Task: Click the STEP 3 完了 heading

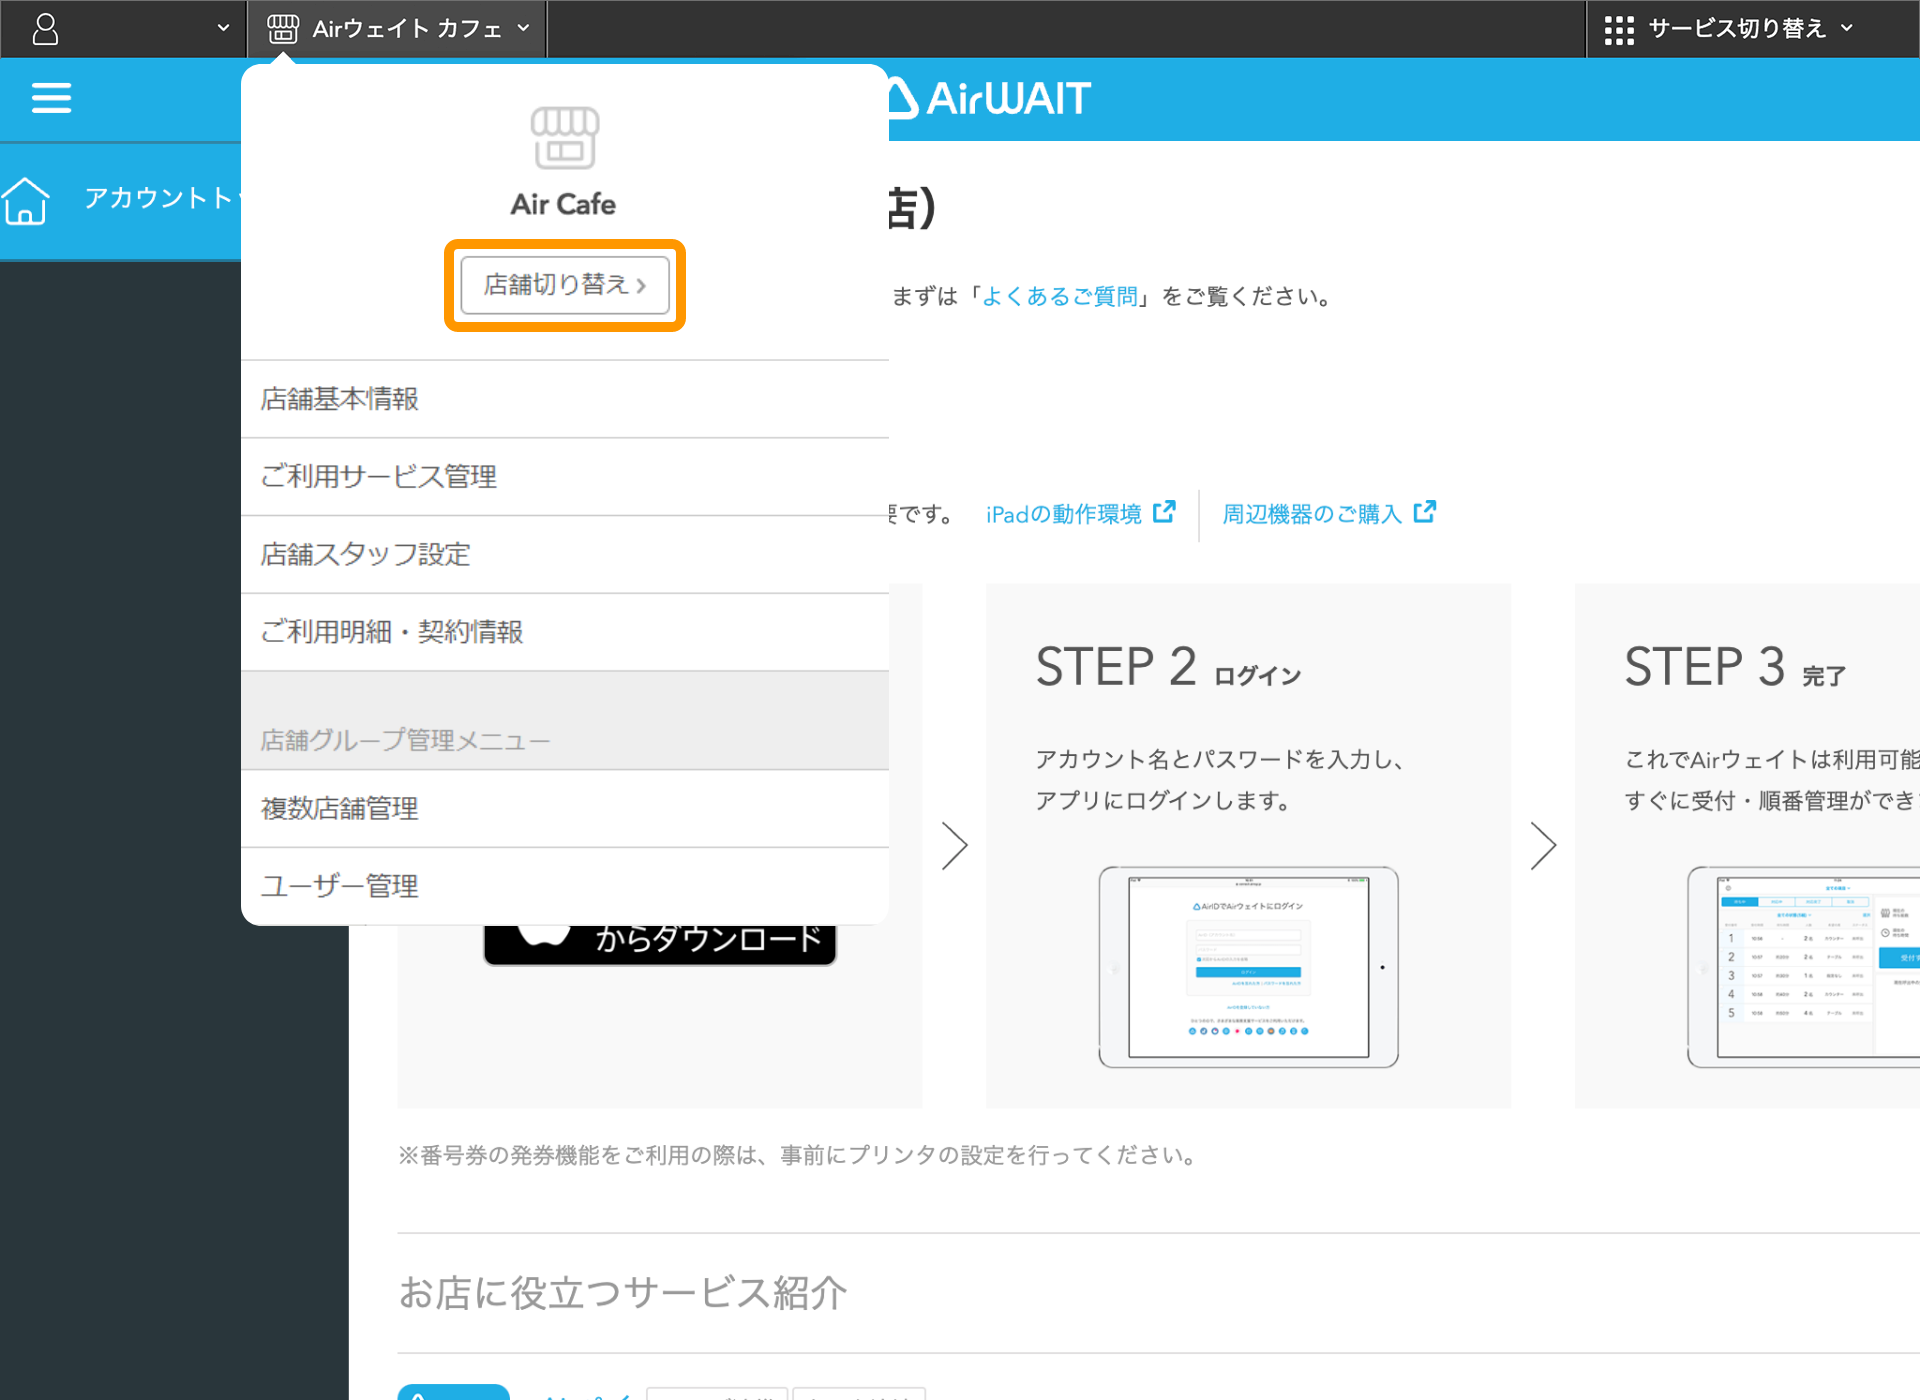Action: [1735, 667]
